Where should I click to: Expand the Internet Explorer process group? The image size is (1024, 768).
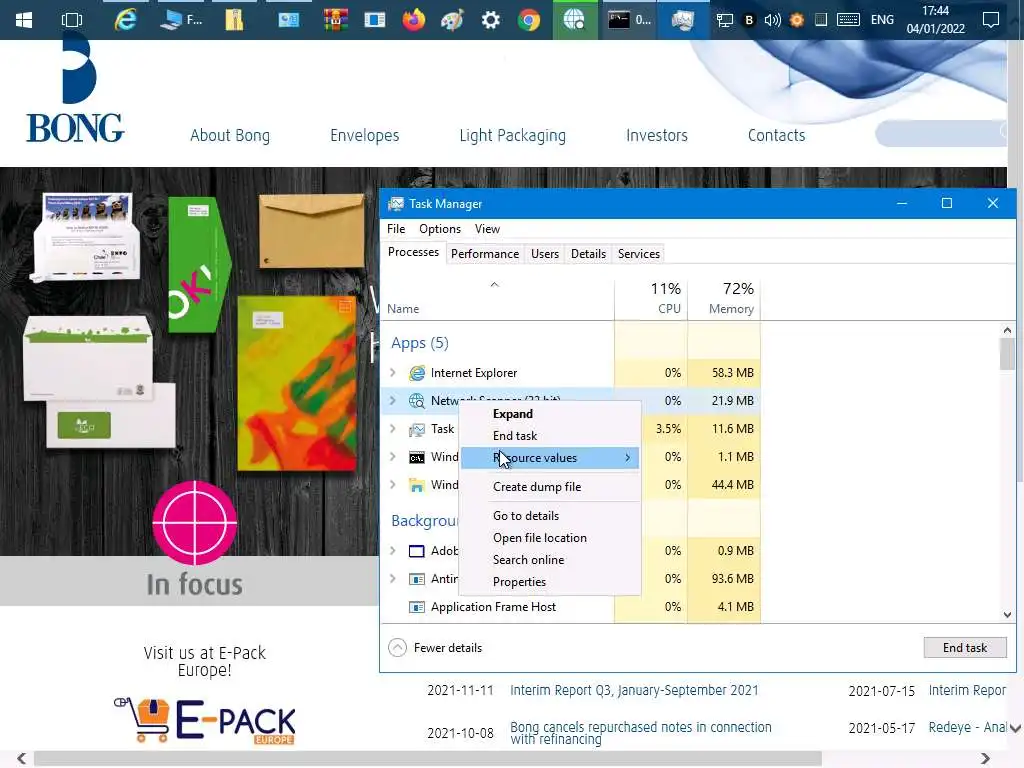[392, 373]
